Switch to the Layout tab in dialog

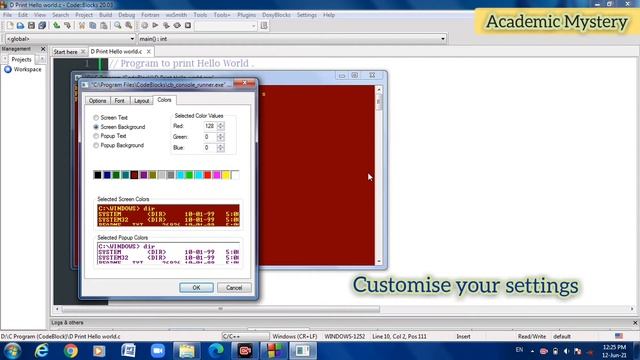coord(141,100)
